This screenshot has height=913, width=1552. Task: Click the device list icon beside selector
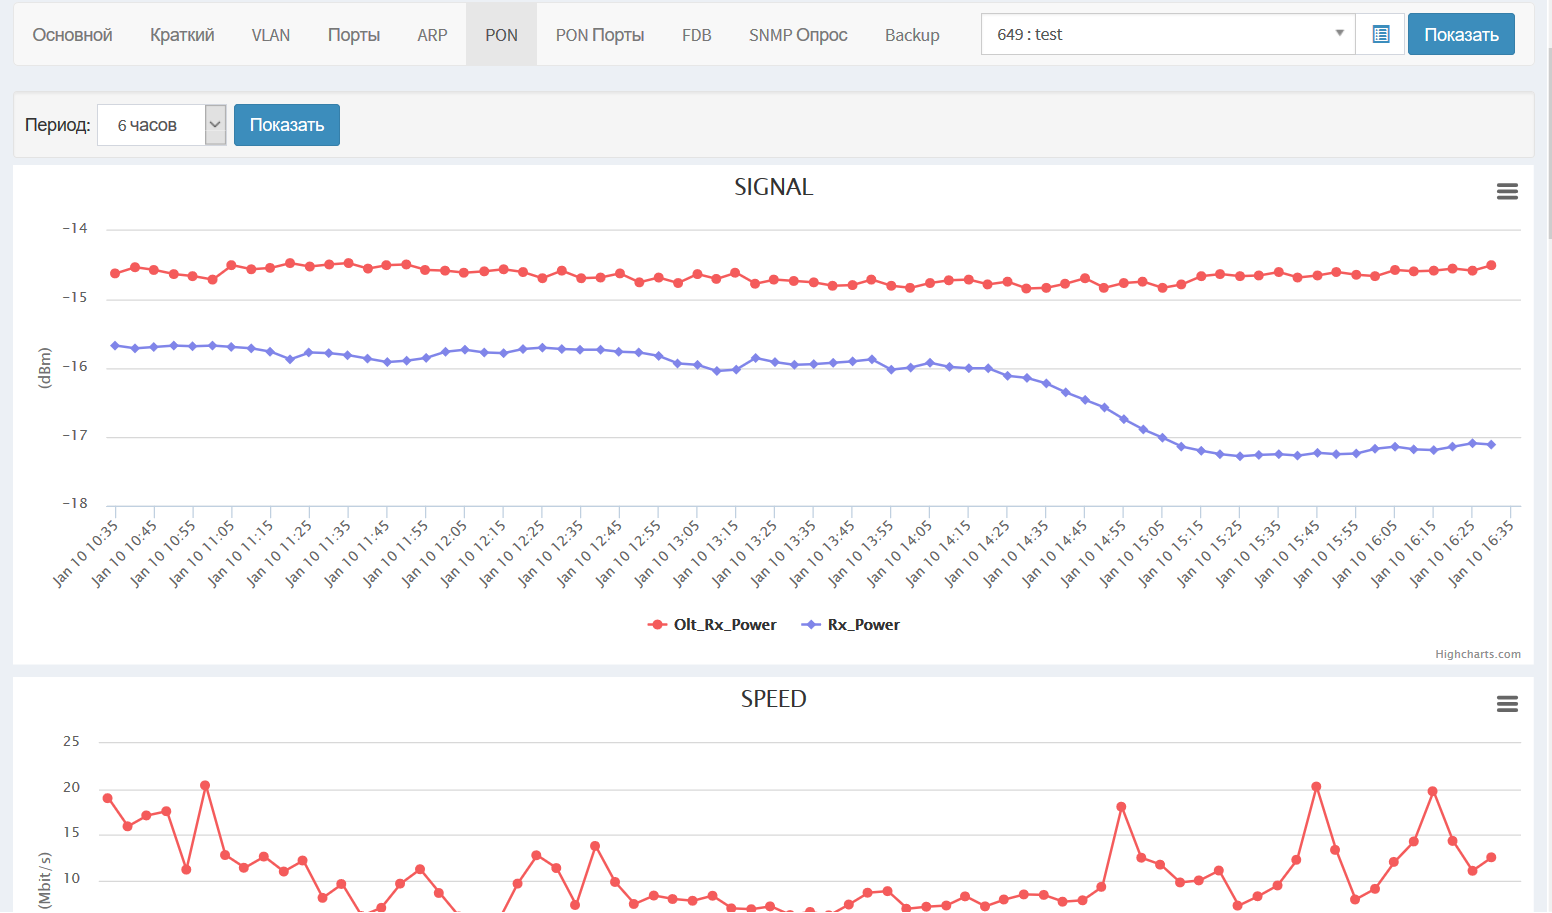[1381, 35]
